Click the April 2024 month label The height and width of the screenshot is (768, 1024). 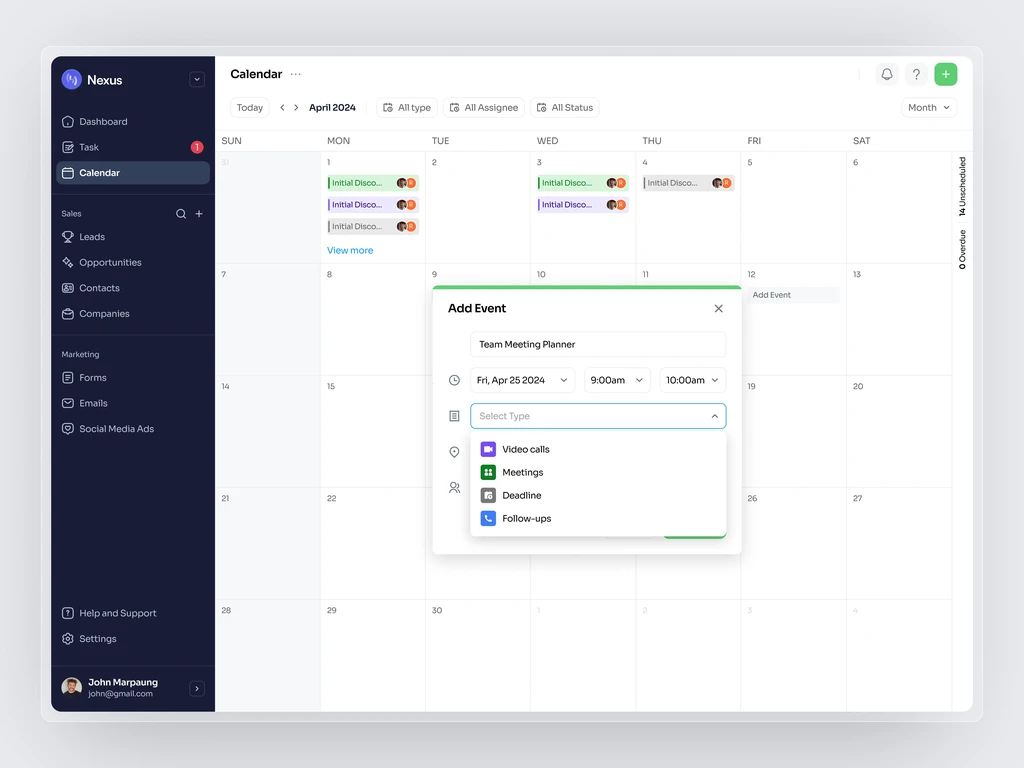click(332, 108)
